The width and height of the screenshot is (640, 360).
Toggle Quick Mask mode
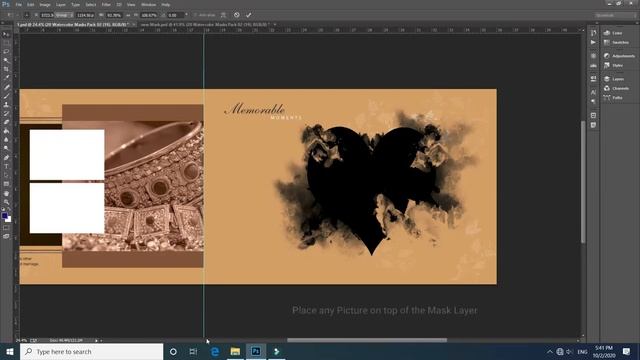click(6, 228)
